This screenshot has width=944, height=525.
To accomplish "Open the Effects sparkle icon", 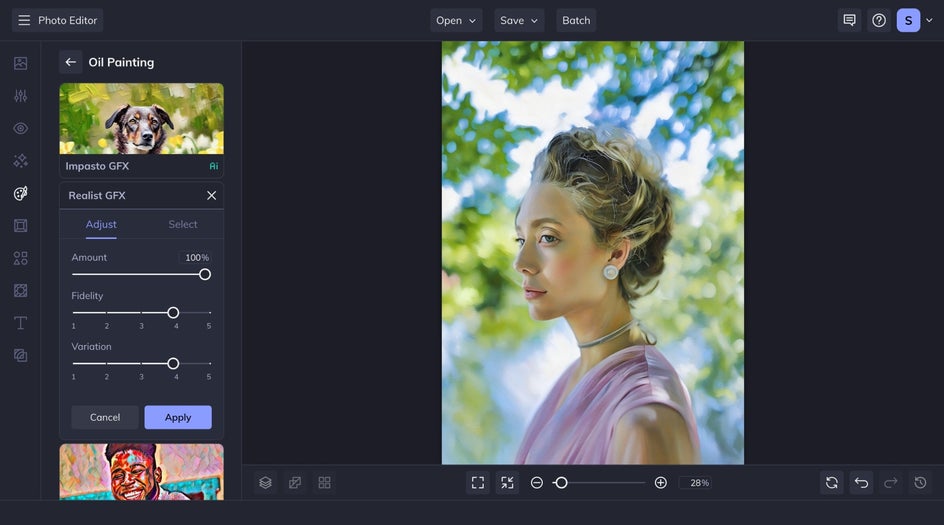I will click(20, 161).
